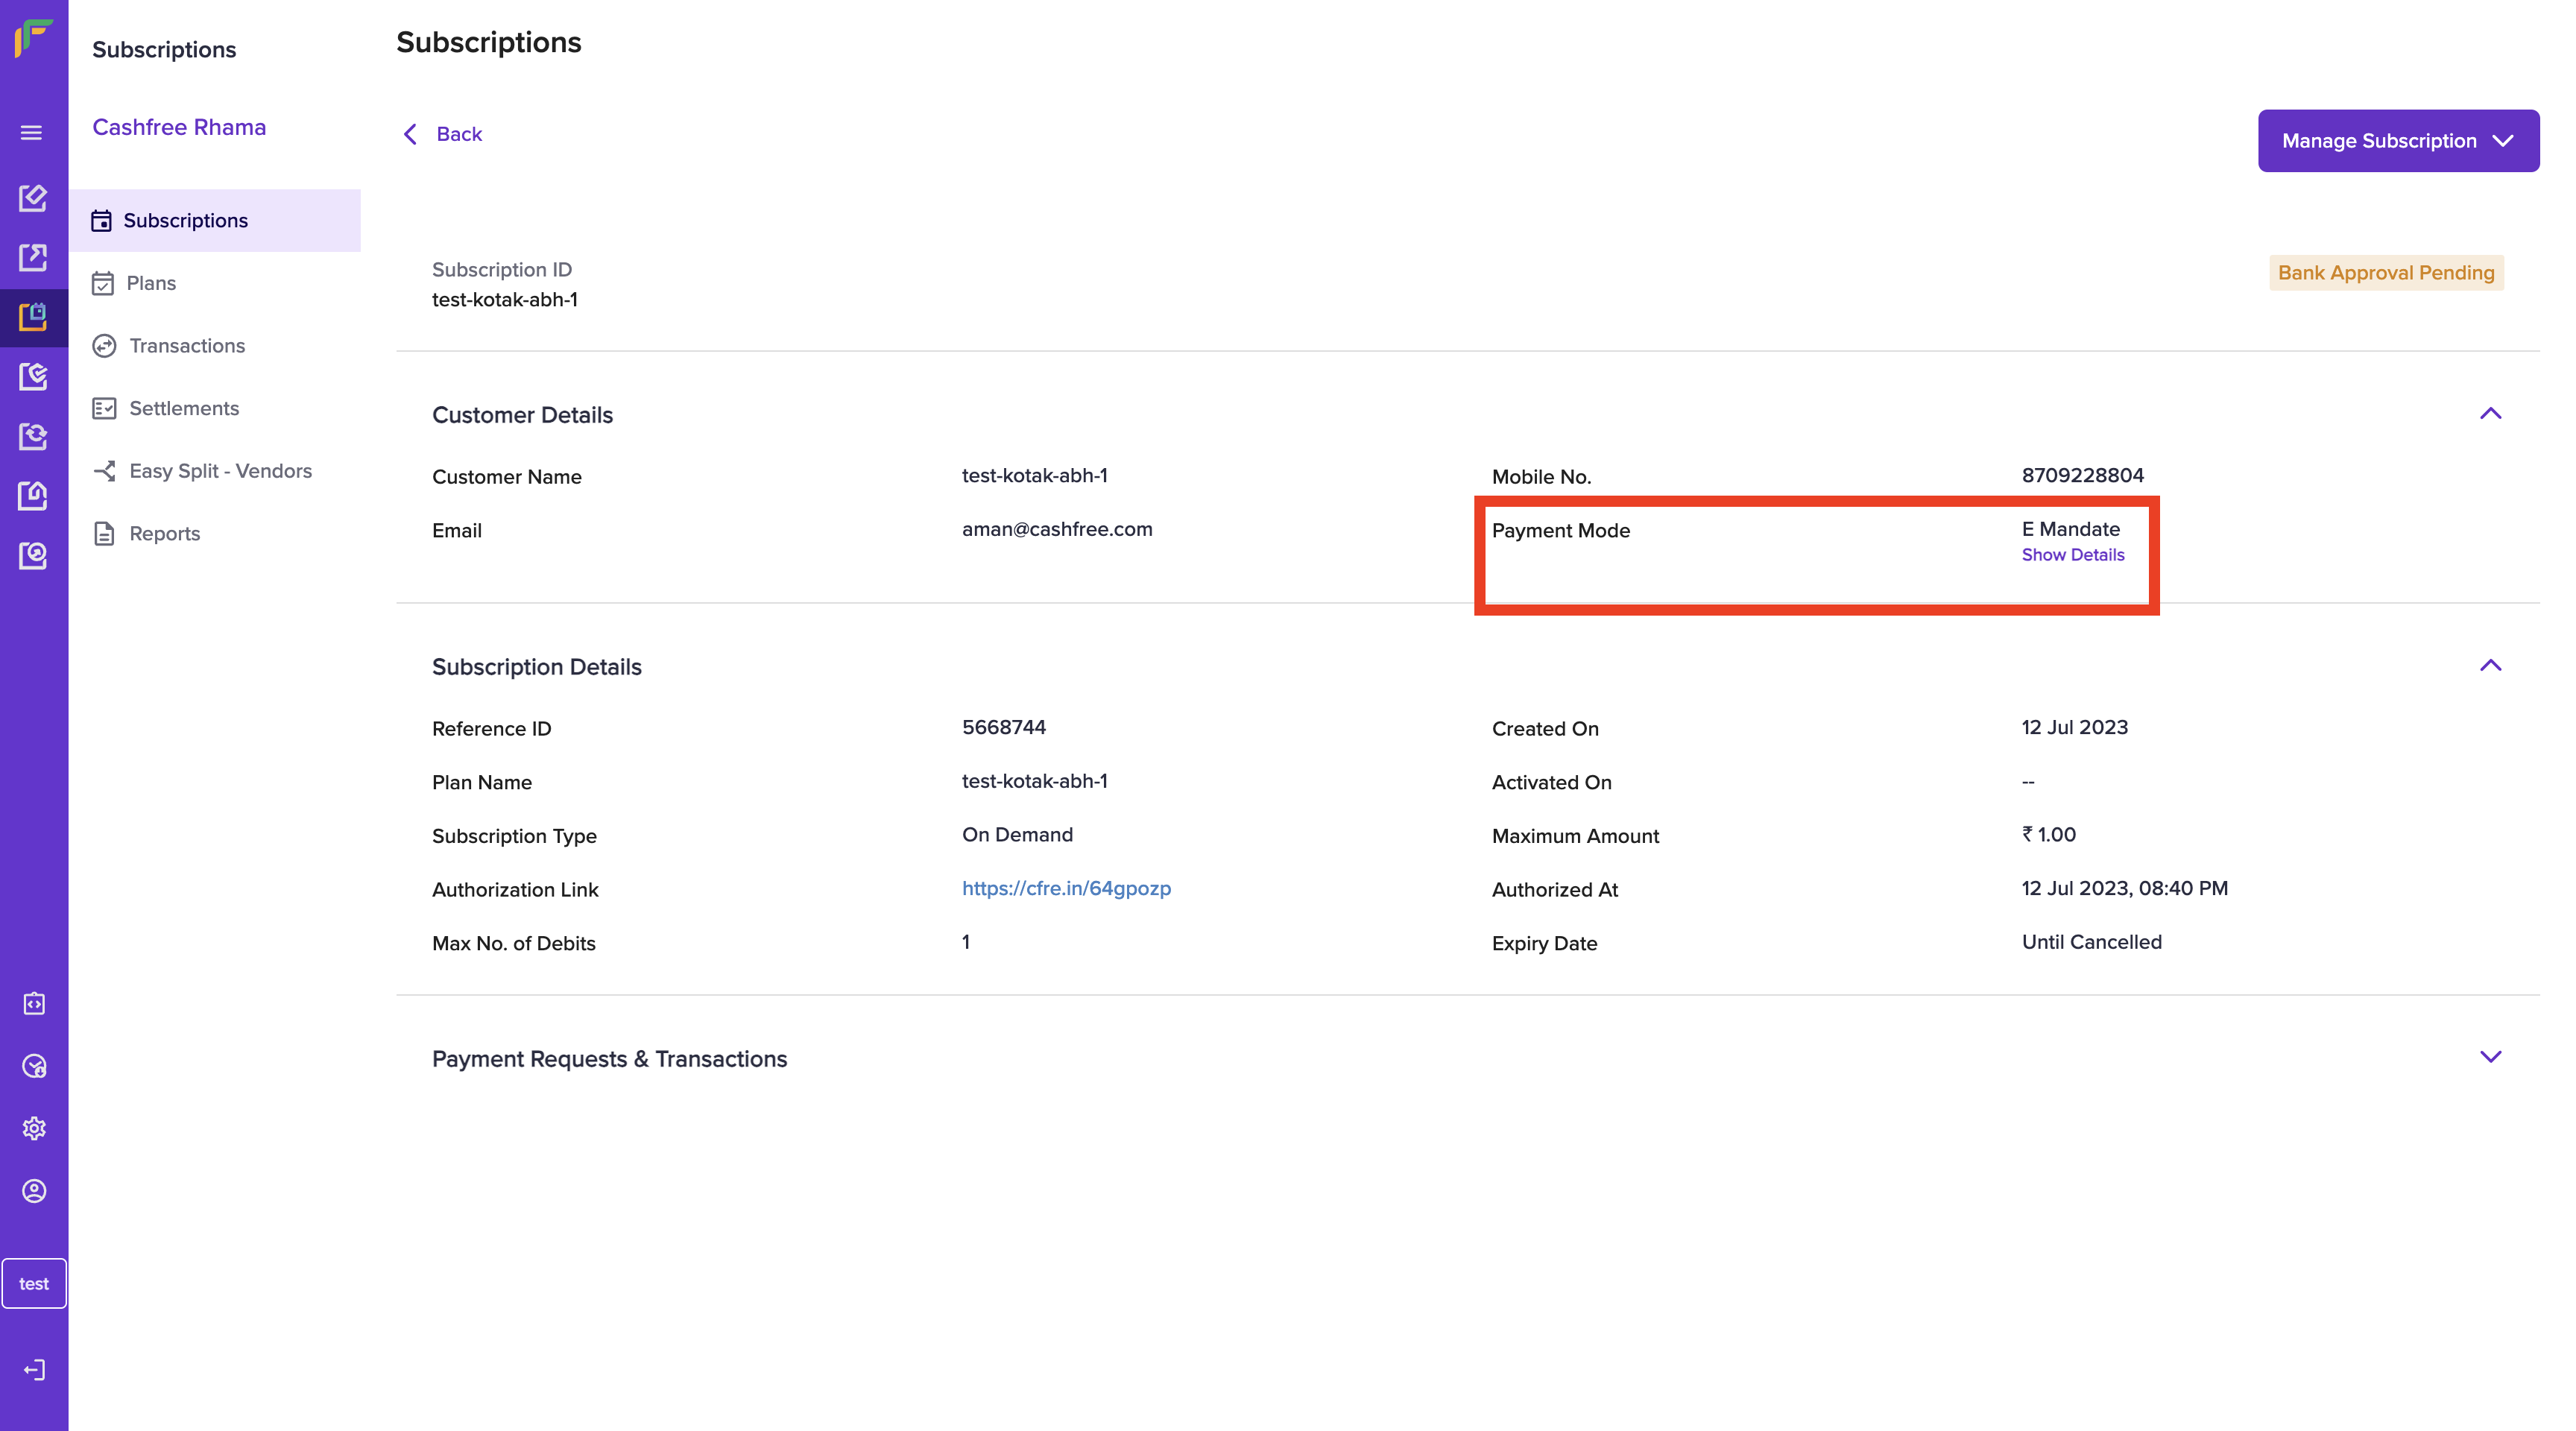Open the cfre.in authorization link

pyautogui.click(x=1066, y=888)
